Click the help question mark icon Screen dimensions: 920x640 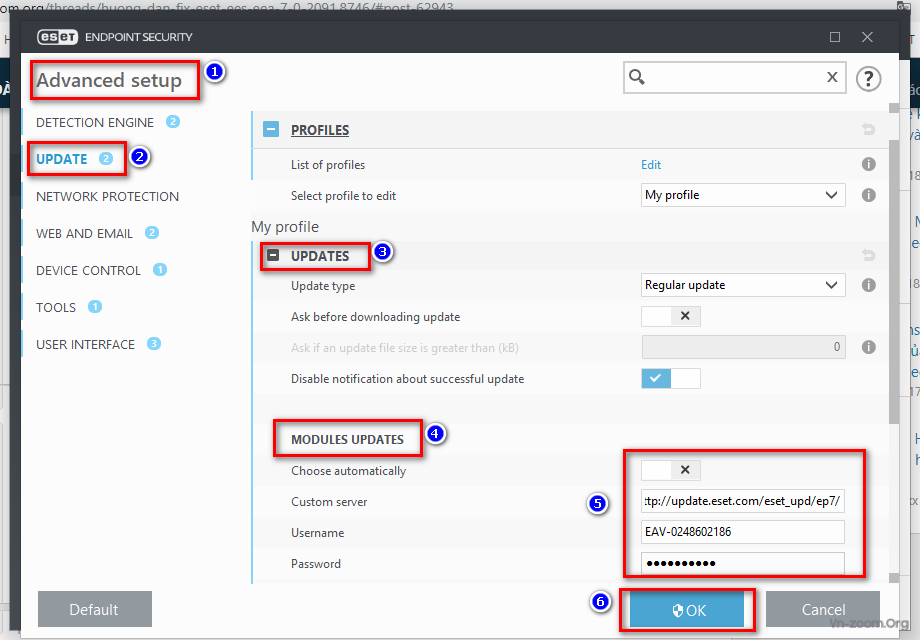868,78
